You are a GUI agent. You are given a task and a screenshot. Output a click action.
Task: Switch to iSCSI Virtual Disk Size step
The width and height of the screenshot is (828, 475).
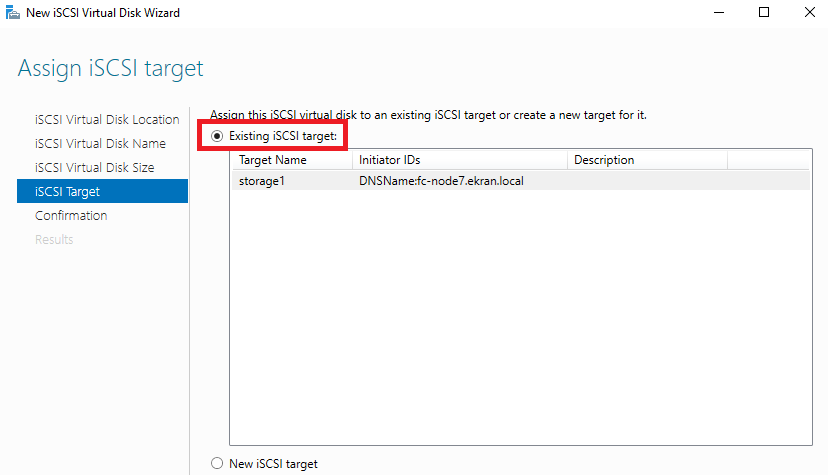94,168
